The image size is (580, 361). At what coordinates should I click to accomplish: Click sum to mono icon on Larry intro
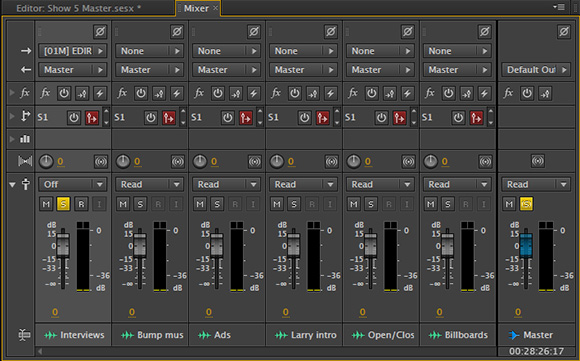pos(331,161)
